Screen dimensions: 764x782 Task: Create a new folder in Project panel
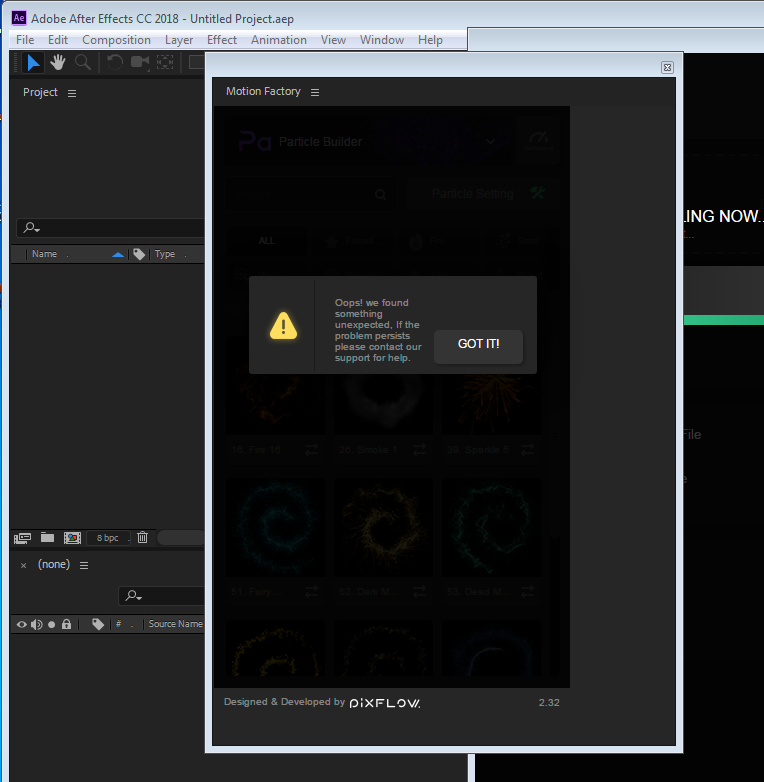[x=47, y=537]
